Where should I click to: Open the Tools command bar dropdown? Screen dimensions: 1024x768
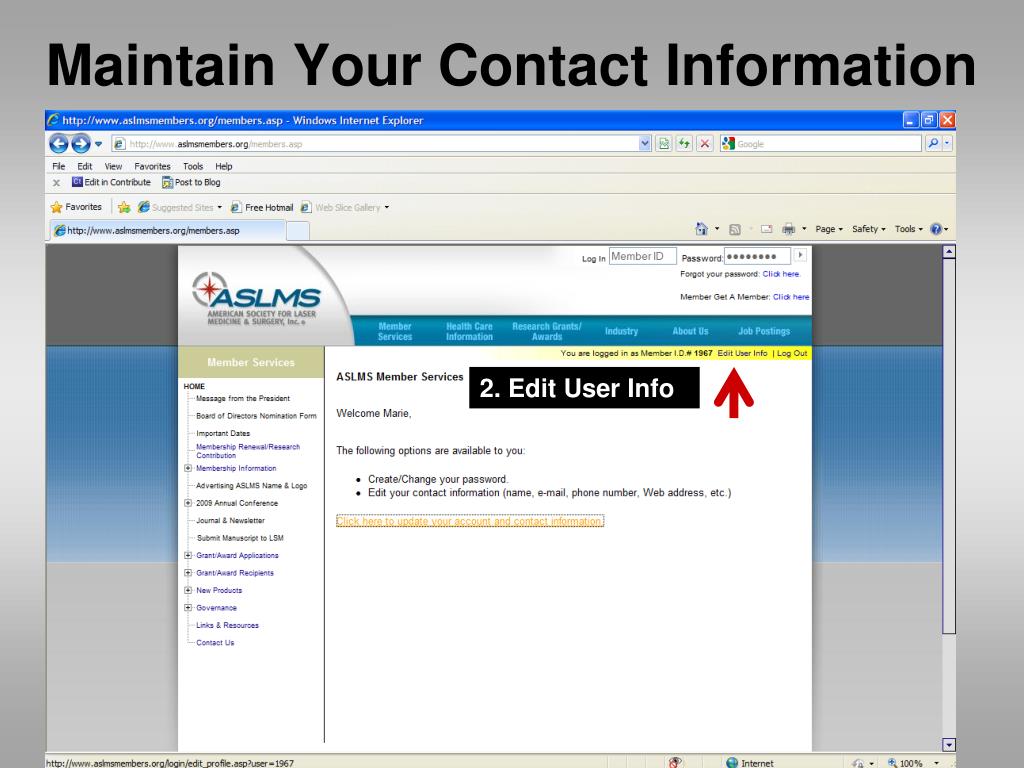click(x=908, y=229)
